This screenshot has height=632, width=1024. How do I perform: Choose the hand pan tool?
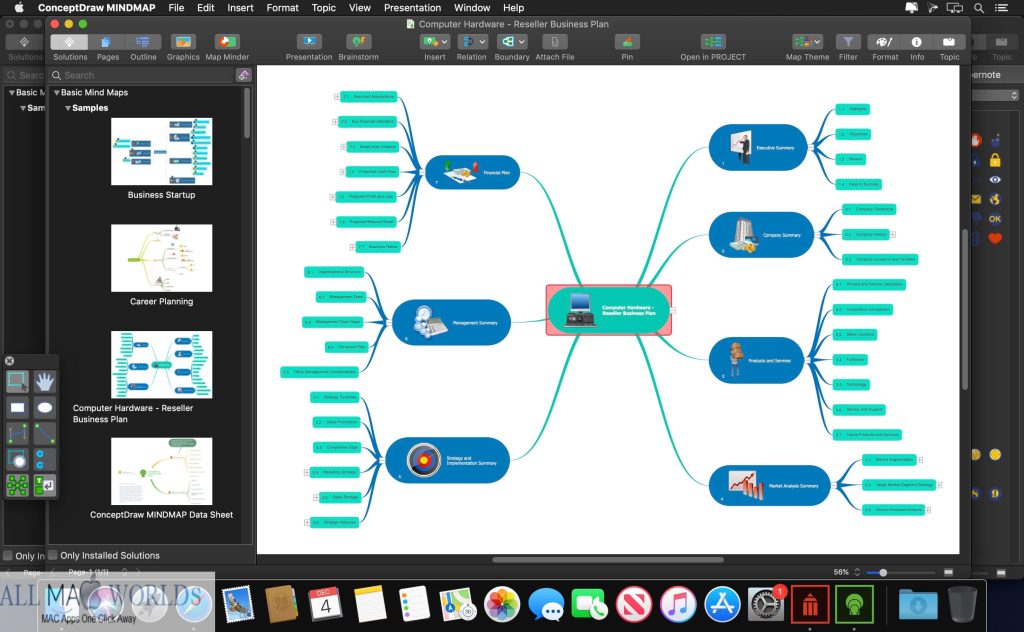click(44, 381)
